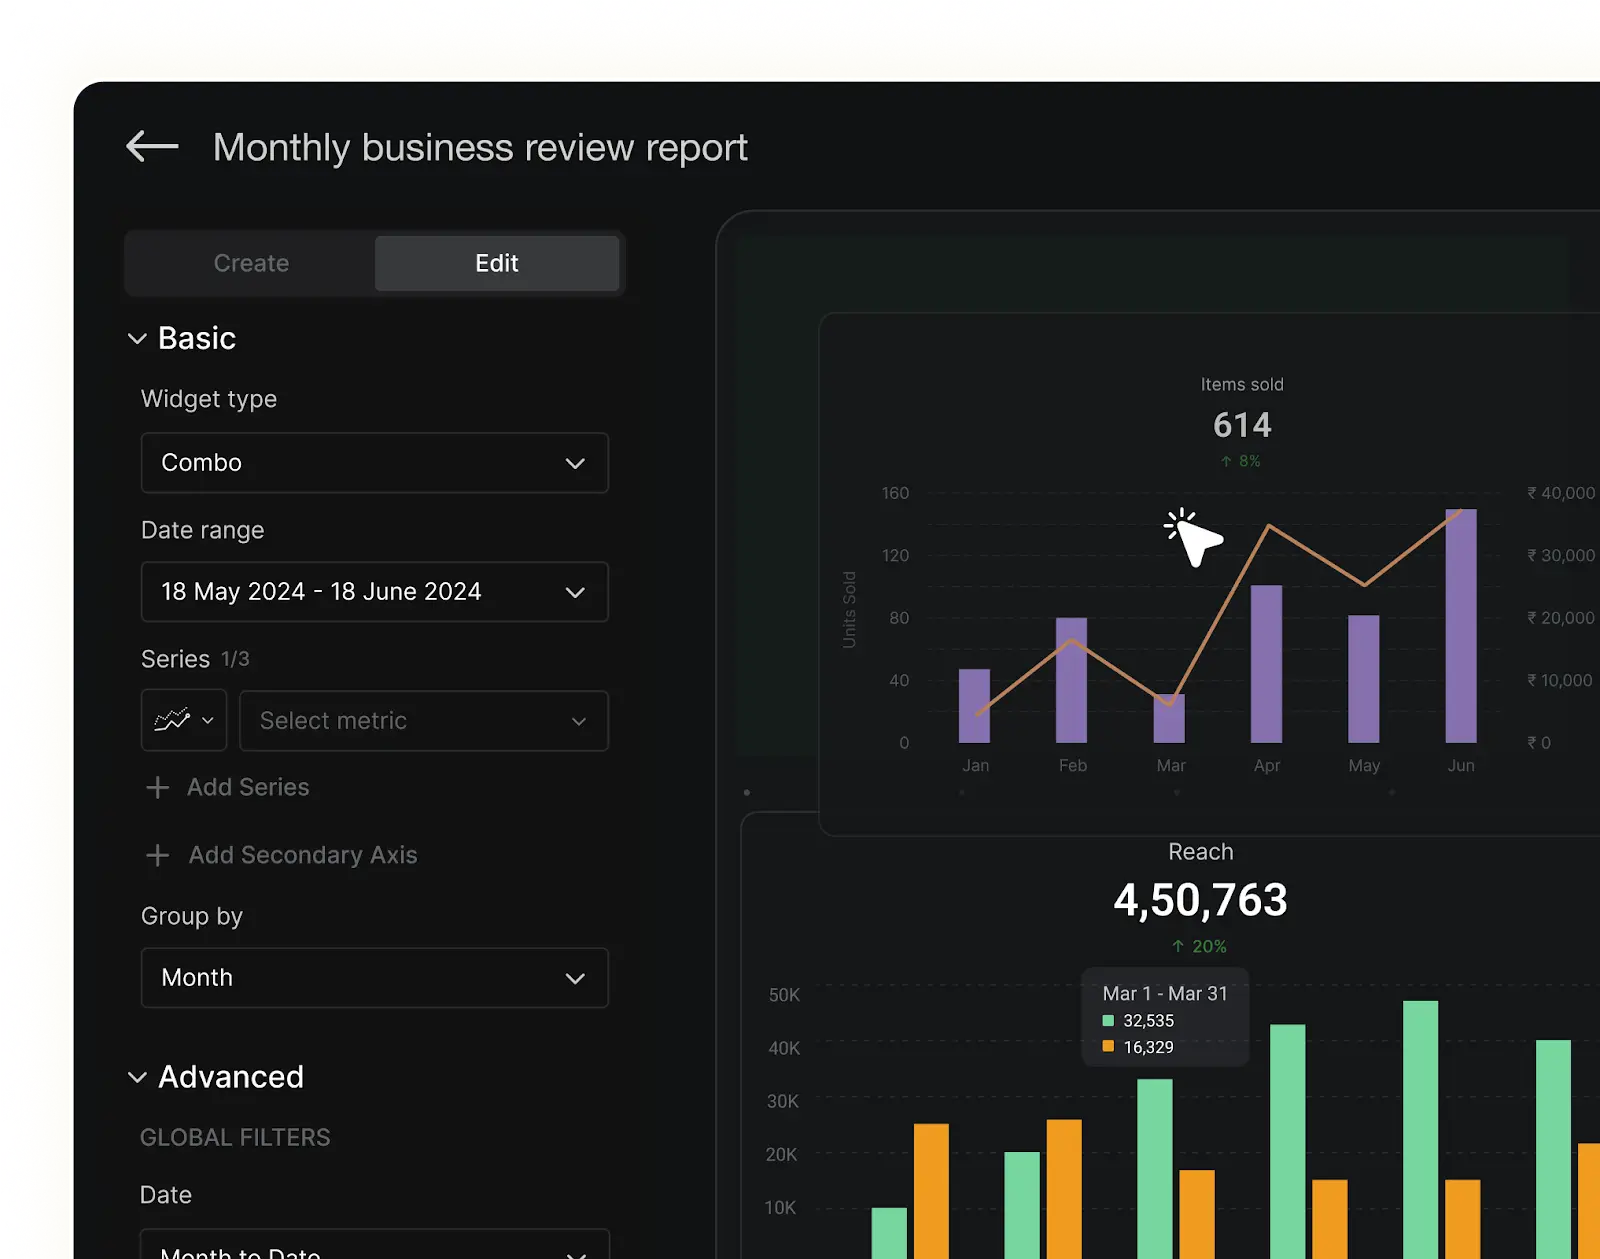The height and width of the screenshot is (1259, 1600).
Task: Click the Apr bar in Items sold chart
Action: [1266, 664]
